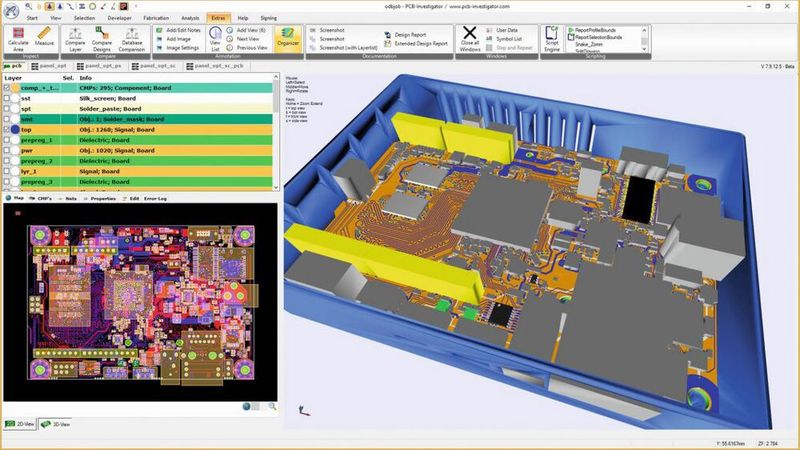800x450 pixels.
Task: Open User Data
Action: [x=502, y=30]
